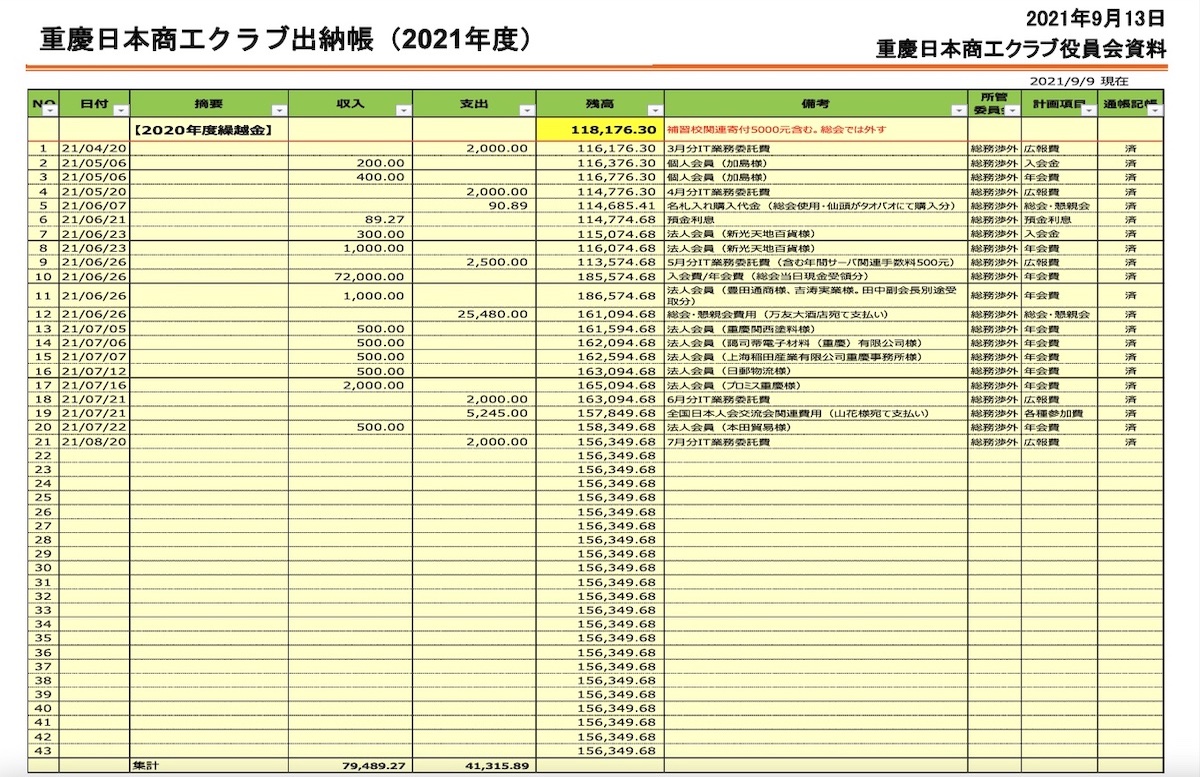The width and height of the screenshot is (1200, 777).
Task: Select the date cell 21/07/22
Action: click(x=95, y=427)
